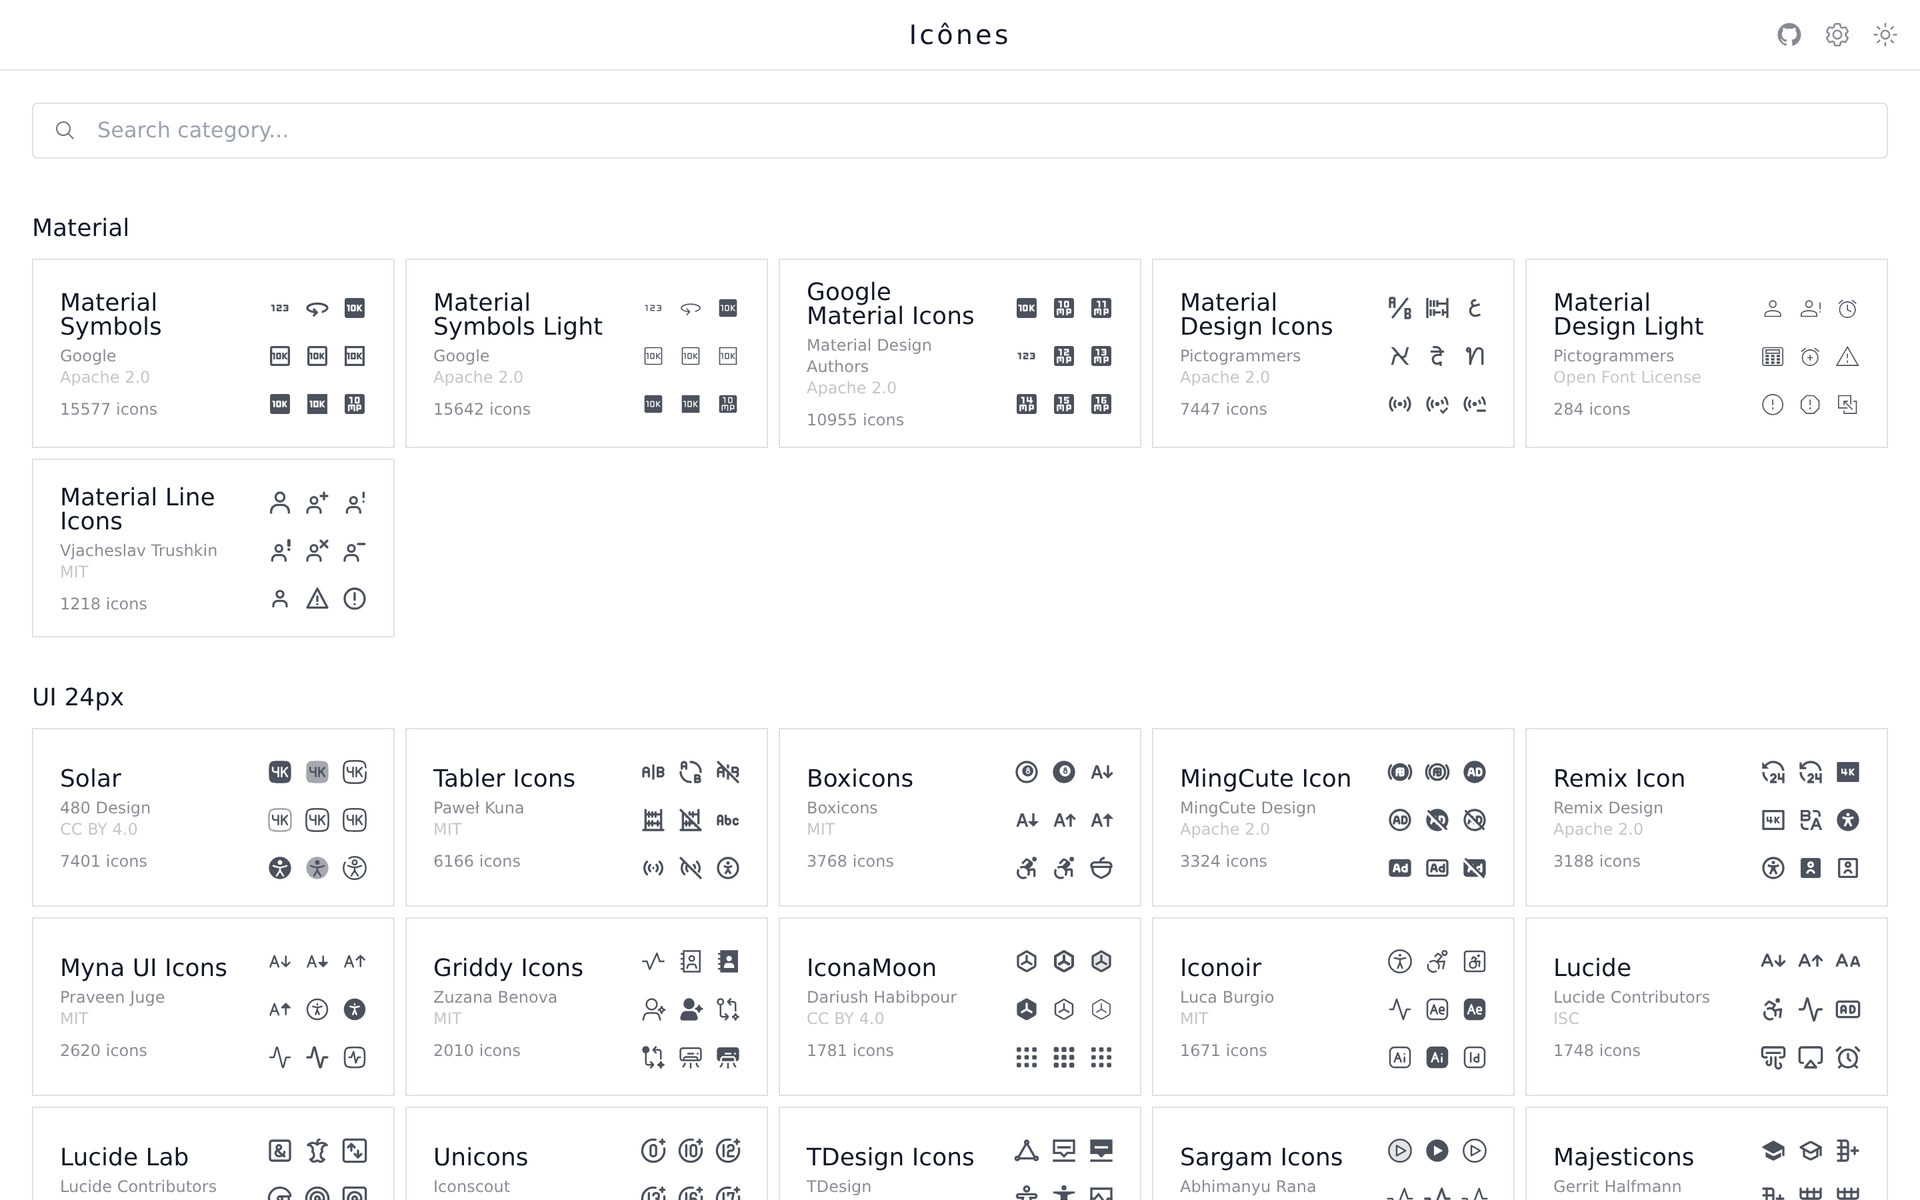Click the warning triangle icon in Material Line Icons
1920x1200 pixels.
[x=317, y=599]
